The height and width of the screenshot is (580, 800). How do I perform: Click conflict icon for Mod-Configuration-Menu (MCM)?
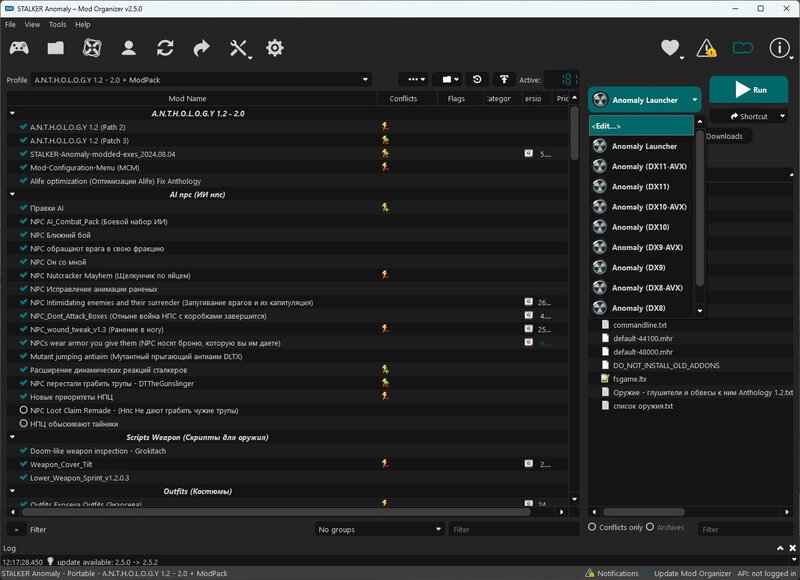click(x=385, y=167)
